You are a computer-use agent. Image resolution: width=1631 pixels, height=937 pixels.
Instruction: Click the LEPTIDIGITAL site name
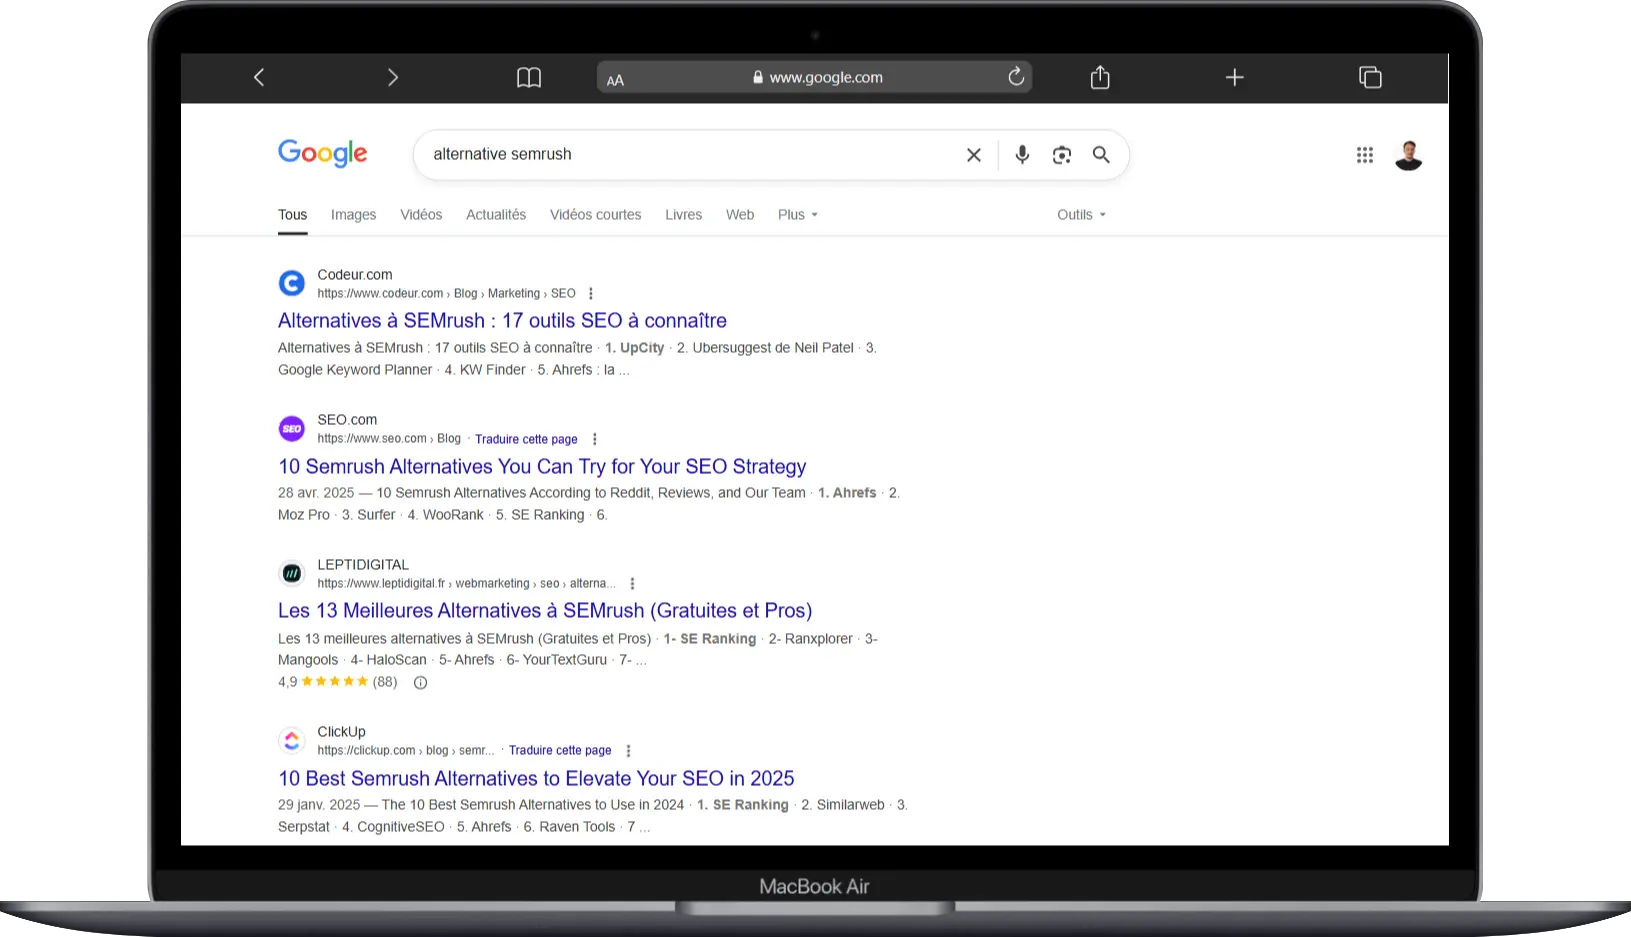(x=363, y=565)
